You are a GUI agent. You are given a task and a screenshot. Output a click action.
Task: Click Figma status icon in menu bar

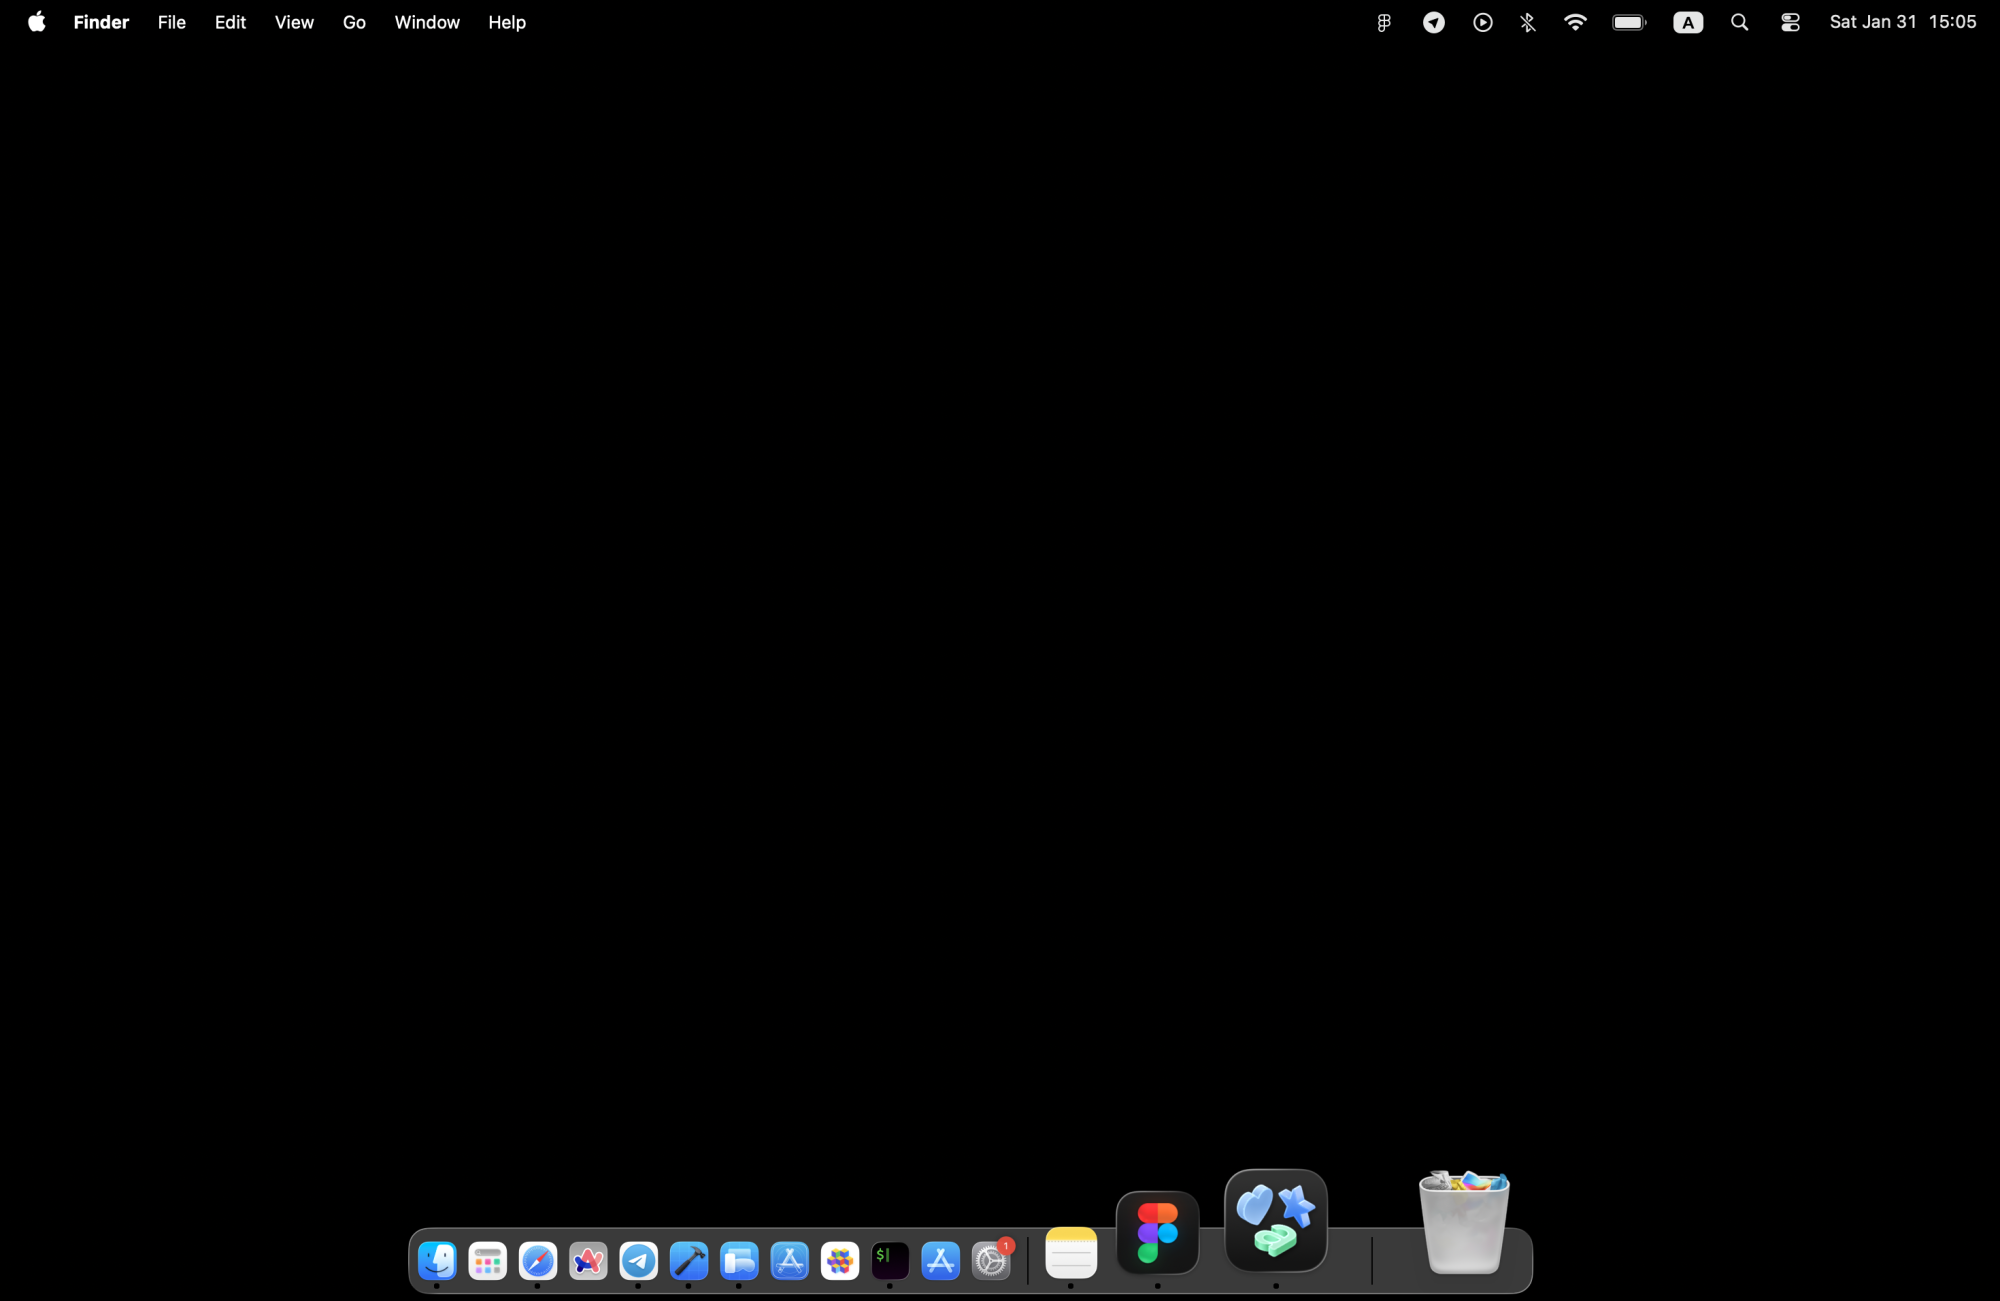tap(1384, 22)
